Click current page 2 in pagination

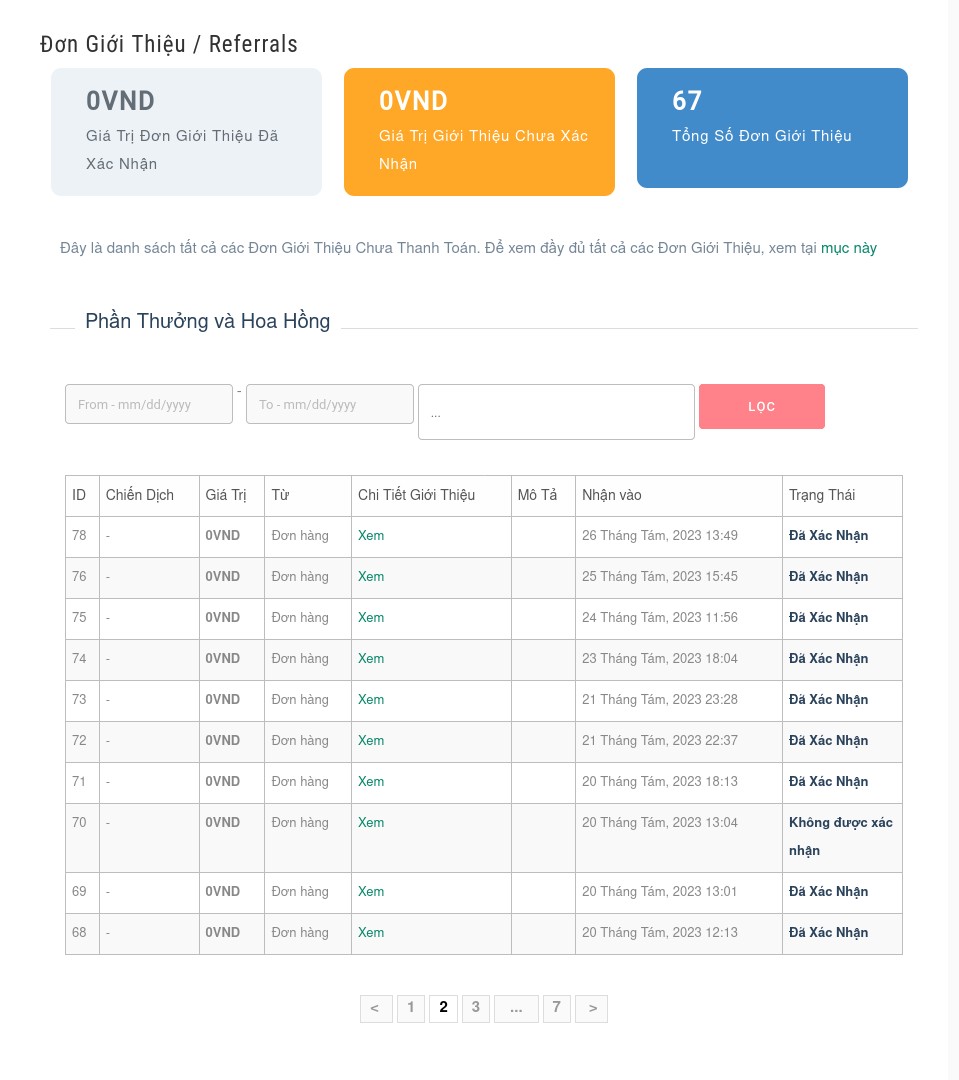pos(443,1008)
